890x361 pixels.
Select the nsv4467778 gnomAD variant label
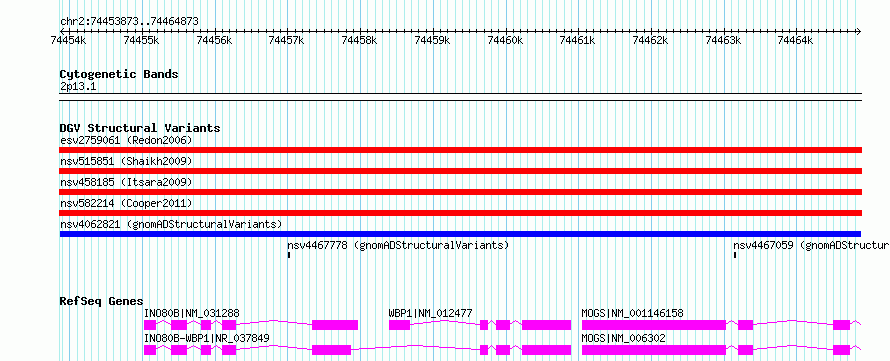(398, 246)
